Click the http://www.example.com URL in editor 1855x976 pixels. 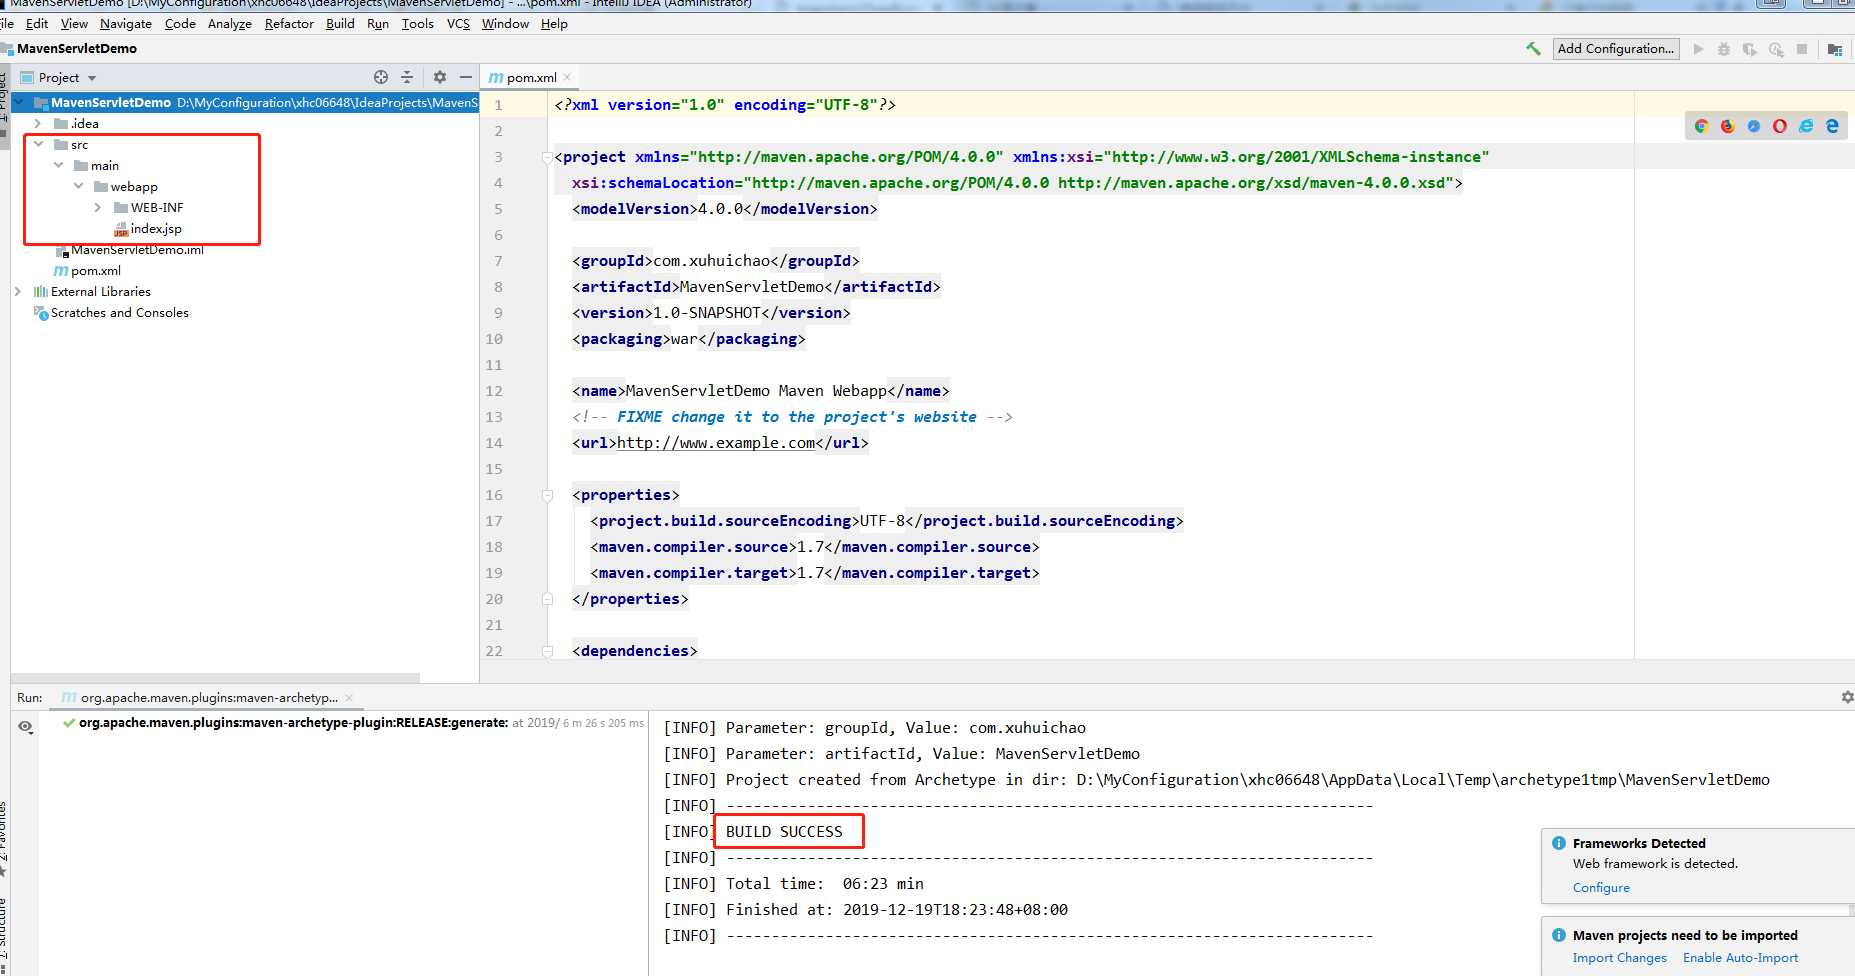[716, 443]
